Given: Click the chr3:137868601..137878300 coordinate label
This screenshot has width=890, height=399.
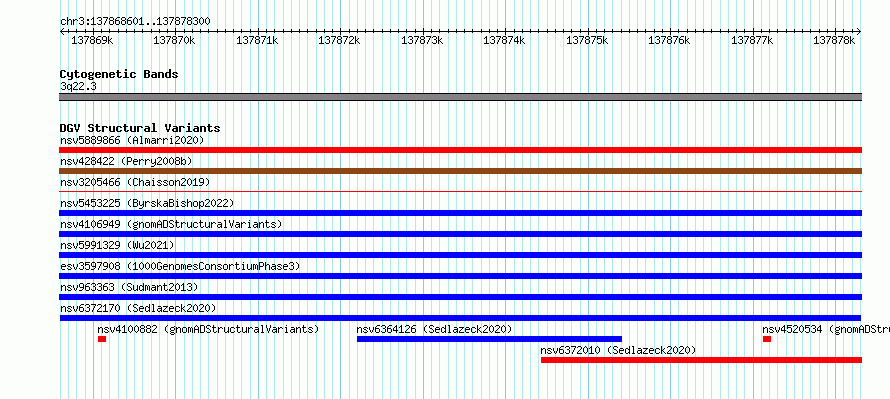Looking at the screenshot, I should (x=135, y=22).
